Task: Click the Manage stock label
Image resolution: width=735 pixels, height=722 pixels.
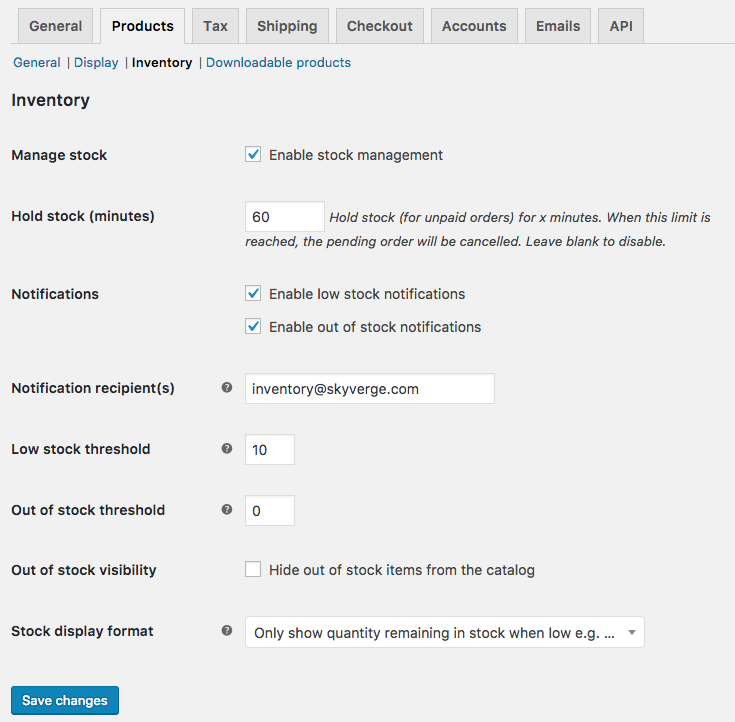Action: pyautogui.click(x=59, y=155)
